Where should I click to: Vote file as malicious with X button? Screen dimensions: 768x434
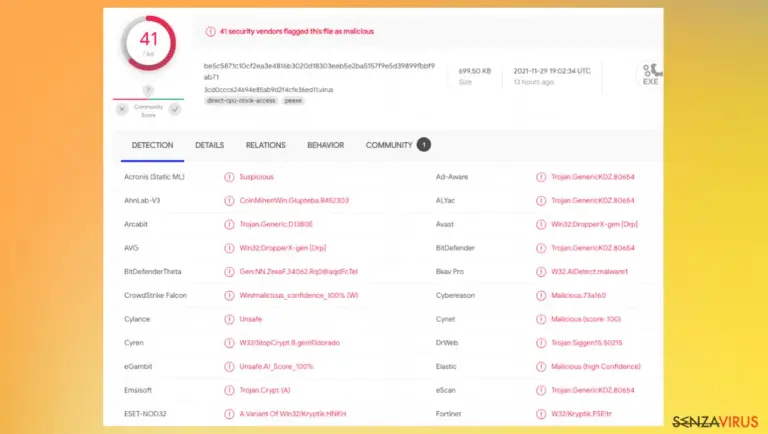[x=122, y=109]
